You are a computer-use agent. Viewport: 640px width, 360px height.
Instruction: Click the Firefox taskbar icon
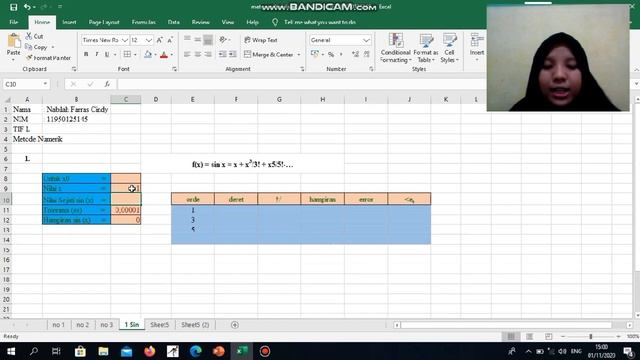pyautogui.click(x=150, y=351)
